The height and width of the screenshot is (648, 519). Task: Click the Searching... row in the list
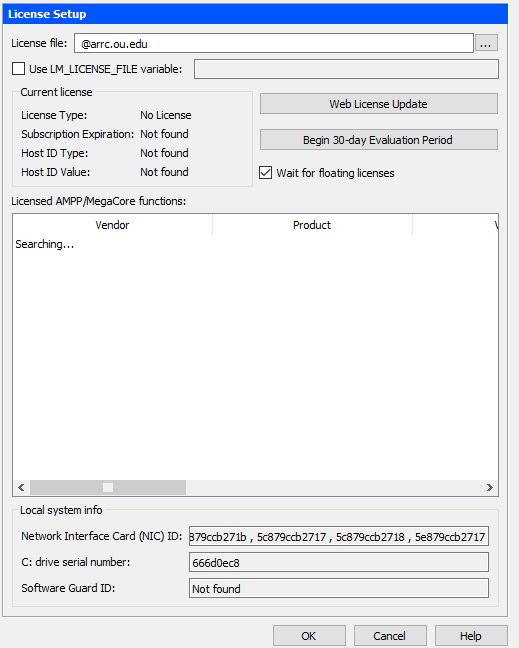[45, 244]
